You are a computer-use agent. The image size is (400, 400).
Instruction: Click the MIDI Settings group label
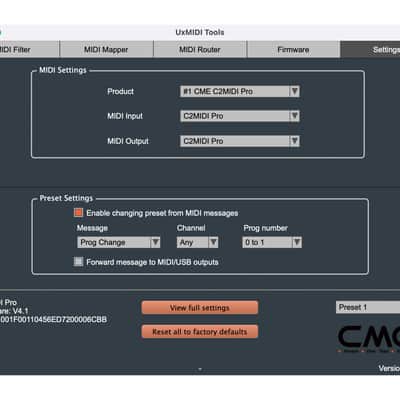click(x=63, y=70)
